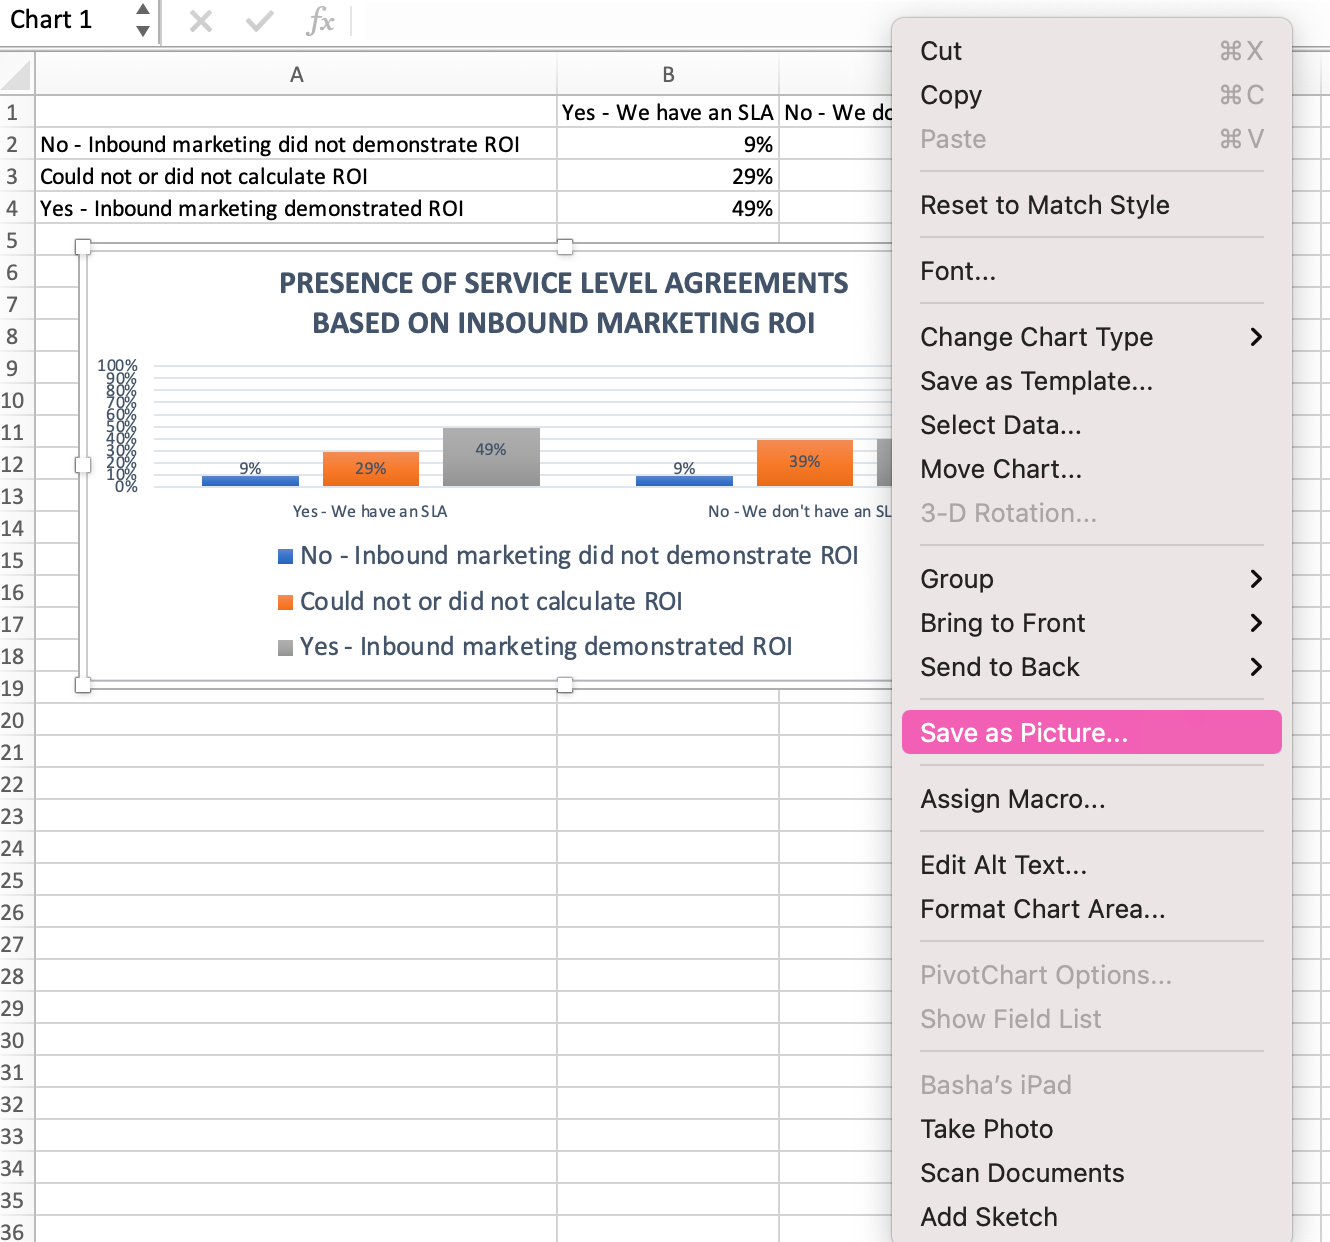Click the chart's top-center resize handle
Viewport: 1330px width, 1242px height.
[x=565, y=247]
